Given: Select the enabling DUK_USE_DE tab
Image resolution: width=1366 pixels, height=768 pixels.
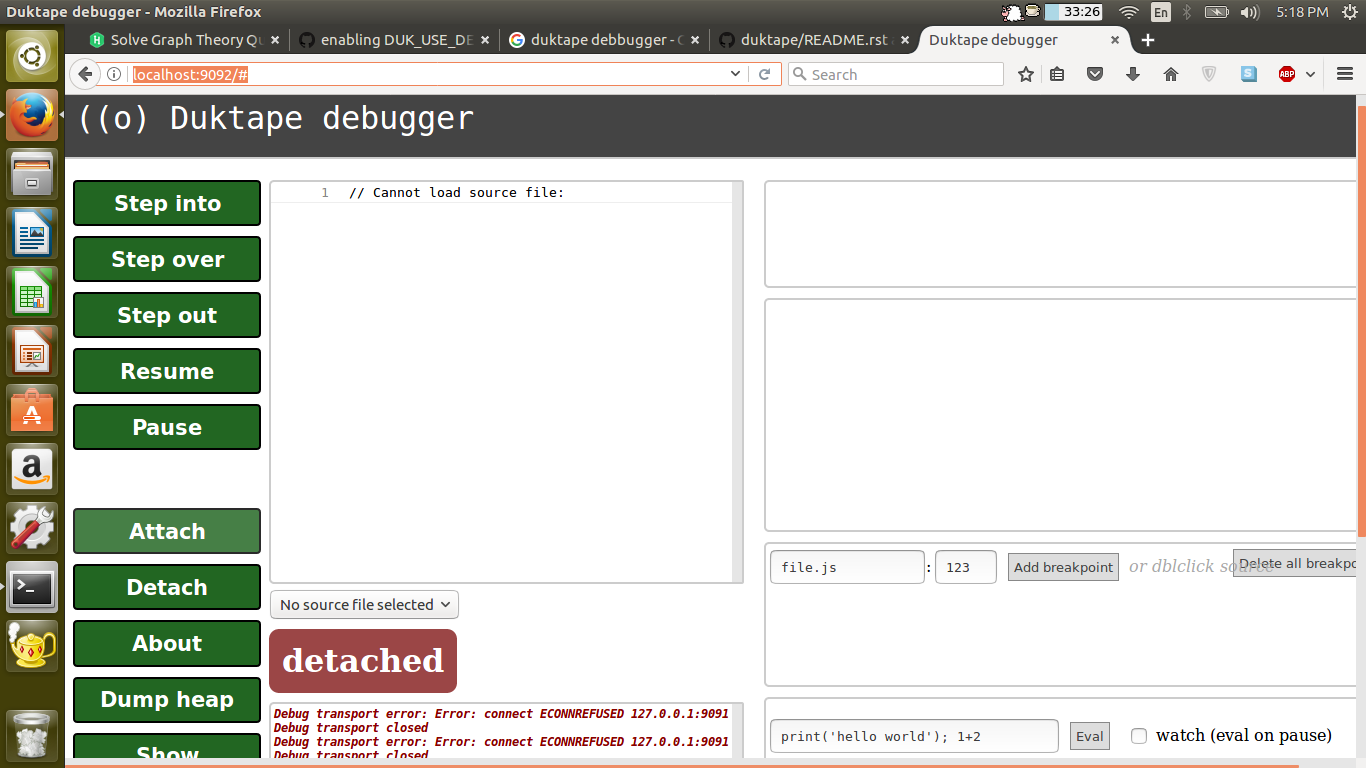Looking at the screenshot, I should [x=395, y=40].
